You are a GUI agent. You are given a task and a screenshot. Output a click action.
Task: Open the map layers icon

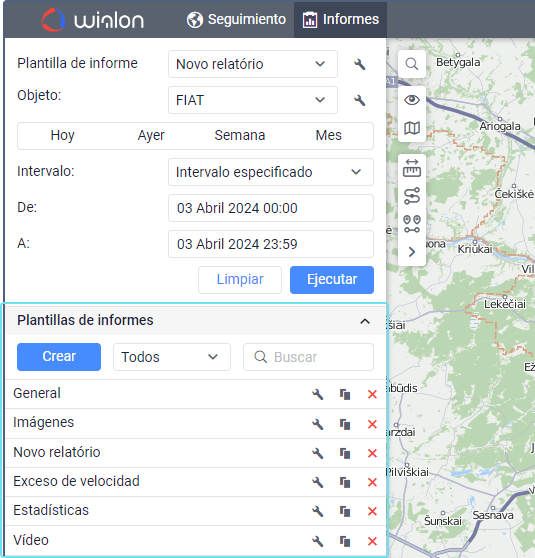[x=412, y=128]
